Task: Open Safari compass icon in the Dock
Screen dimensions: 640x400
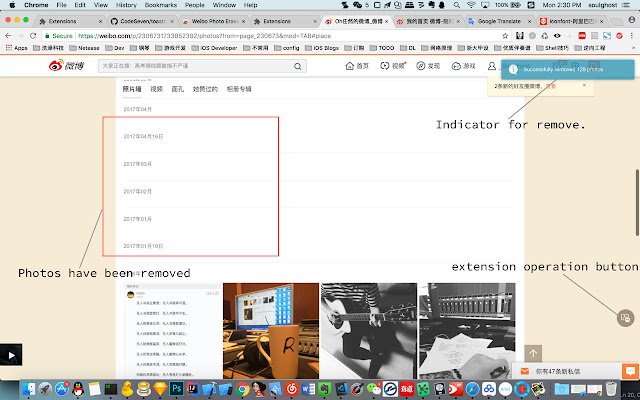Action: (472, 389)
